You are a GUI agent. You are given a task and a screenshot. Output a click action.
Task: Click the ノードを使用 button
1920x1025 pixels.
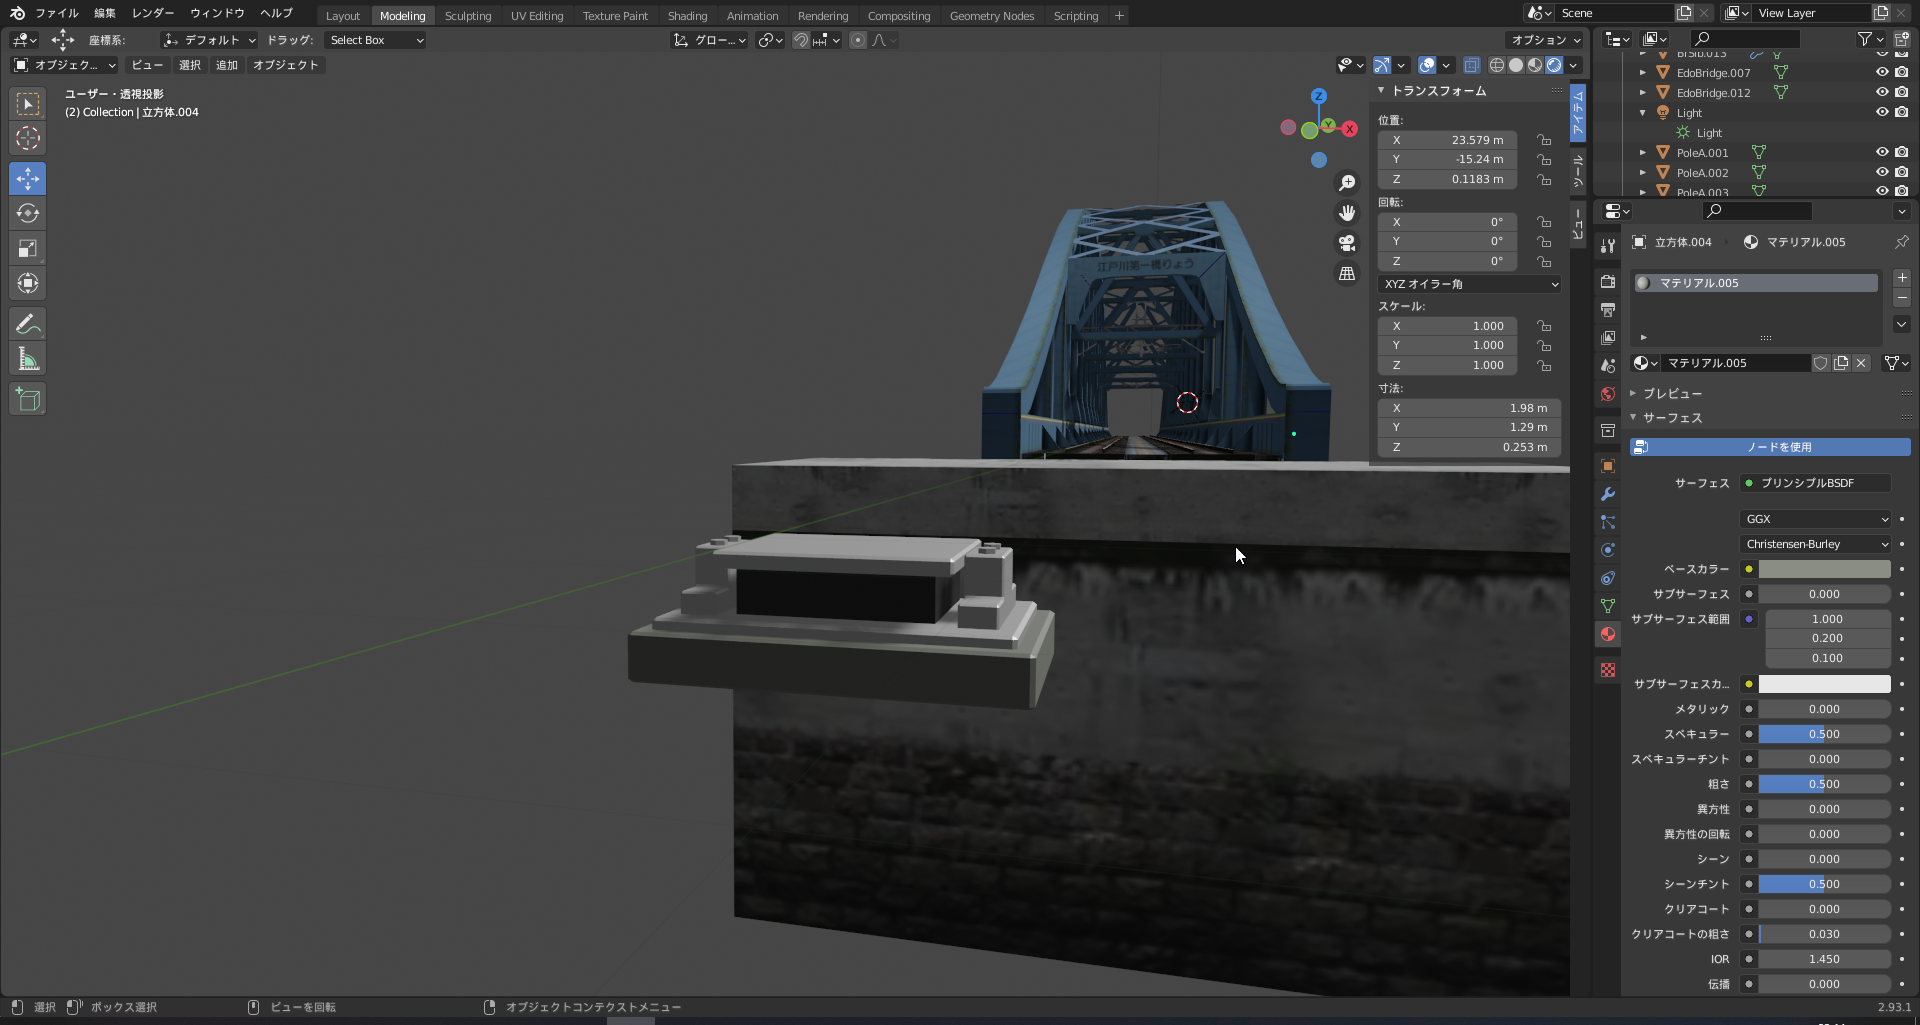(x=1770, y=447)
